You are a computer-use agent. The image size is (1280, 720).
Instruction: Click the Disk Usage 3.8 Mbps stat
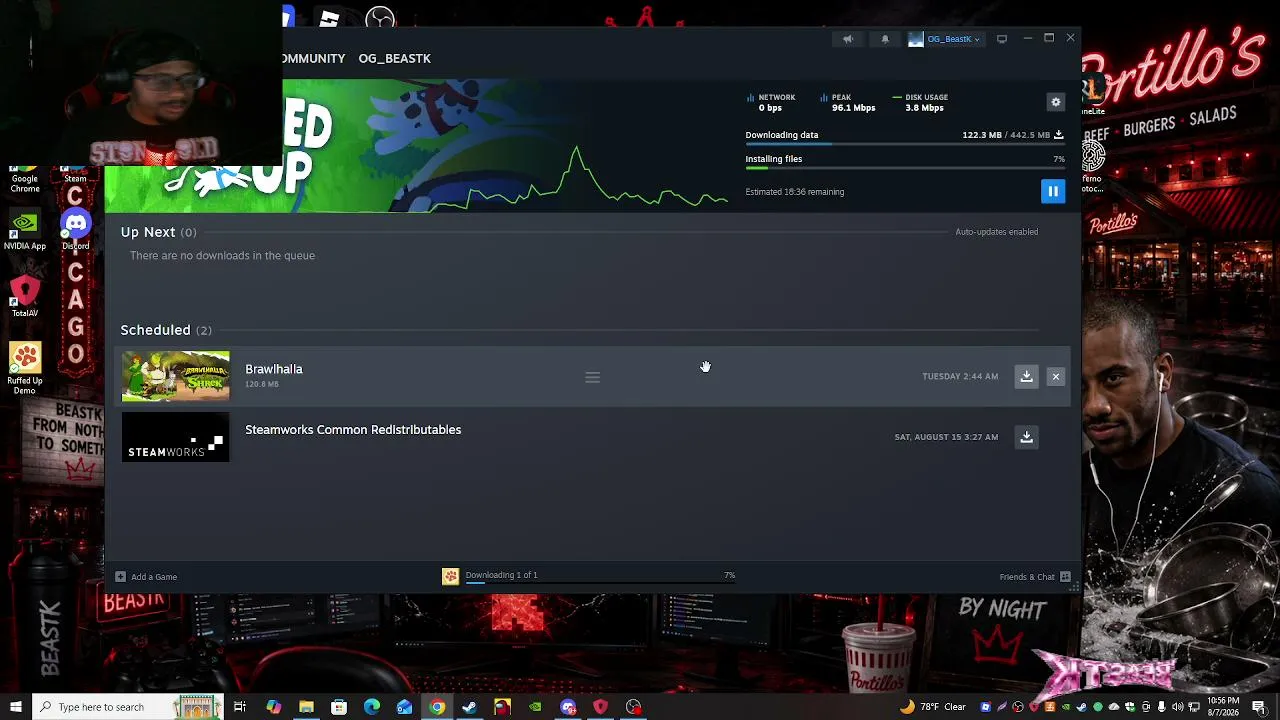click(x=920, y=103)
